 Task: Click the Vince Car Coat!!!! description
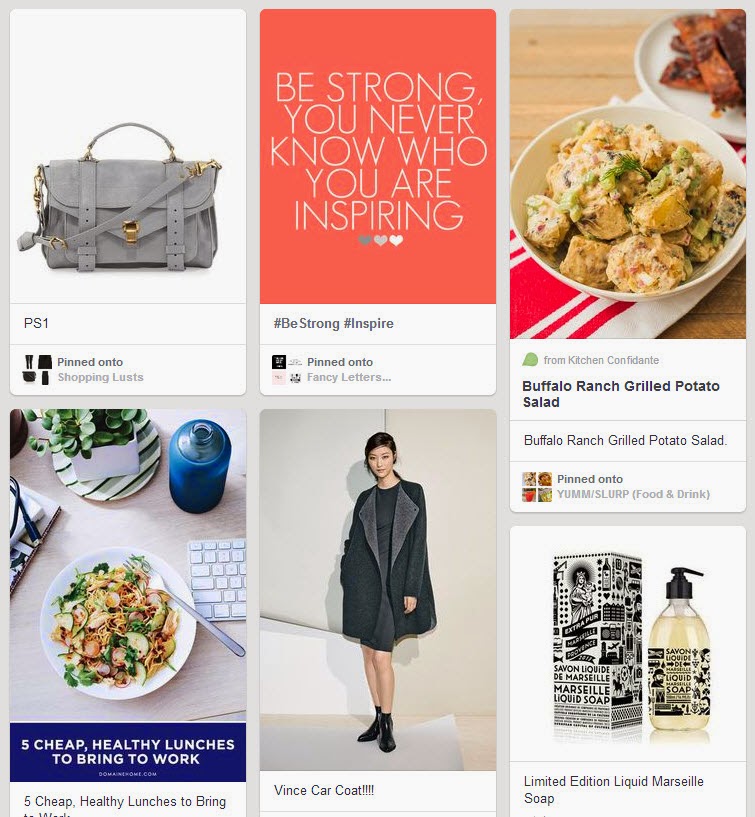coord(324,790)
